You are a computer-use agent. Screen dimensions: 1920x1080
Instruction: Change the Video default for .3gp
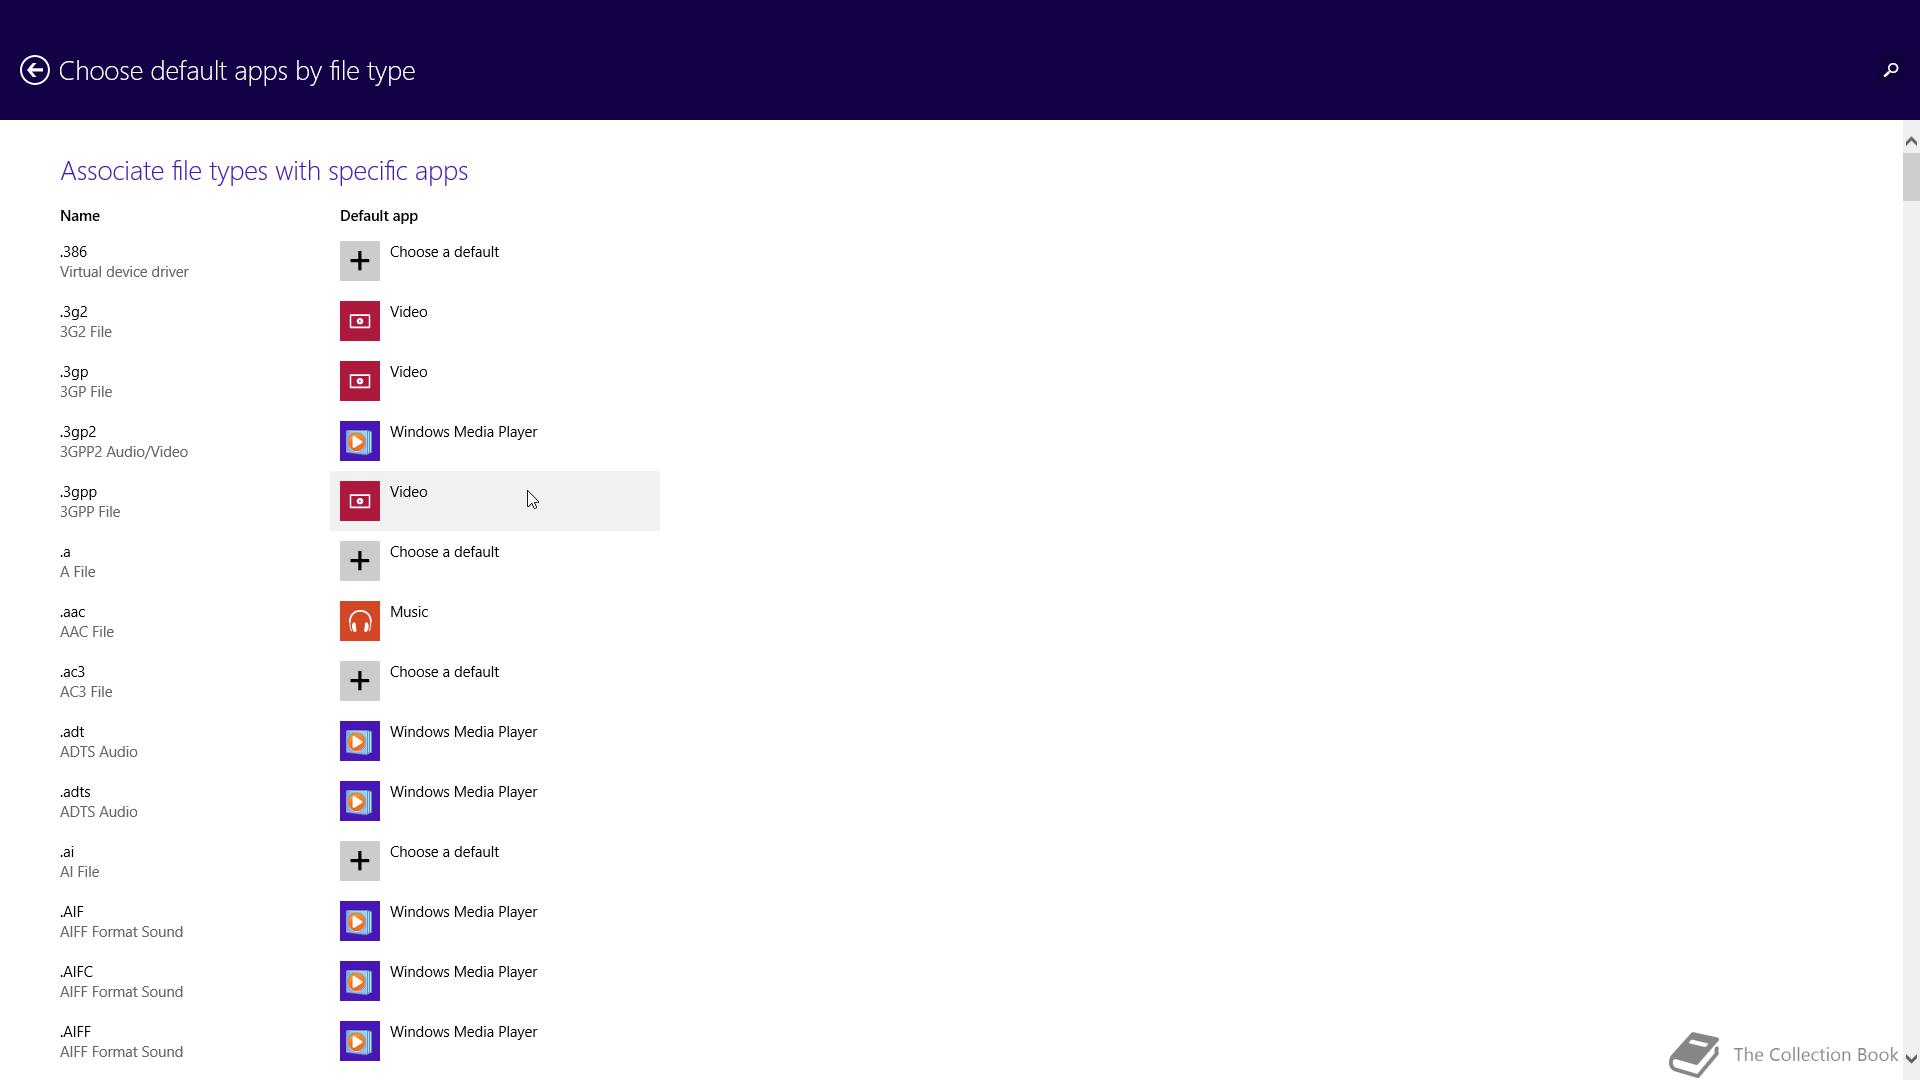click(x=495, y=381)
